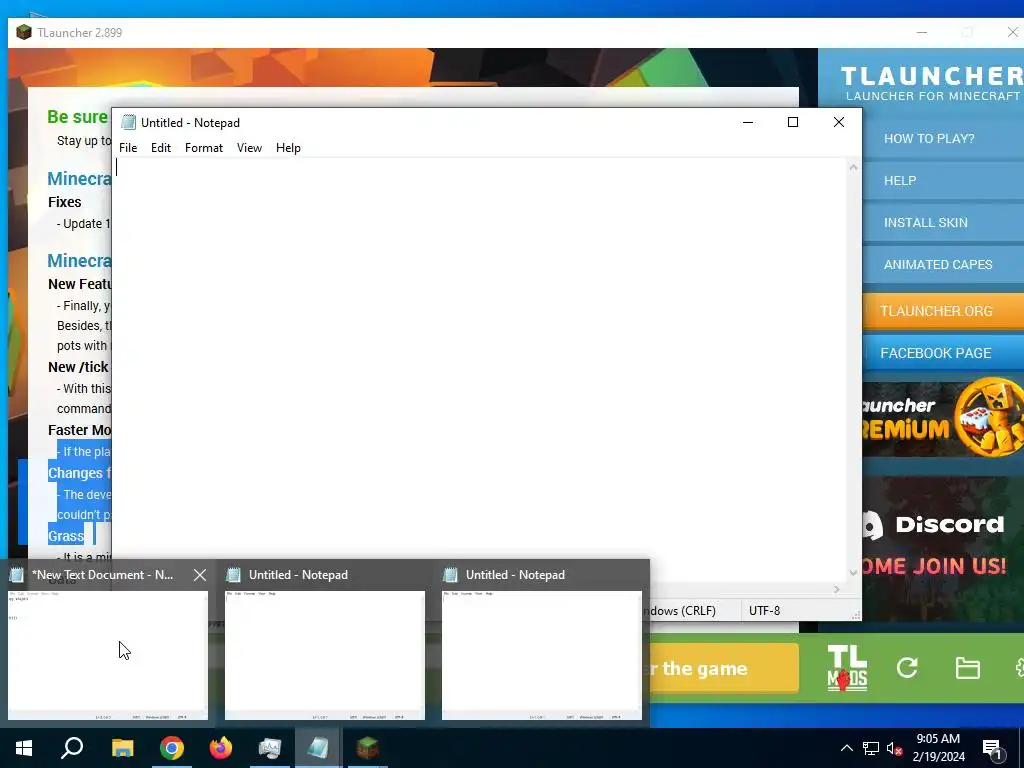Open File Explorer from taskbar
1024x768 pixels.
click(x=122, y=748)
